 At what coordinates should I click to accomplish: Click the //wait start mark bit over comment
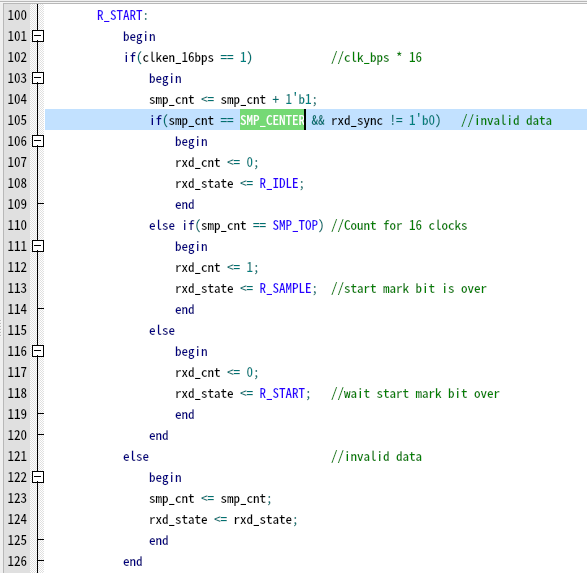pyautogui.click(x=415, y=394)
